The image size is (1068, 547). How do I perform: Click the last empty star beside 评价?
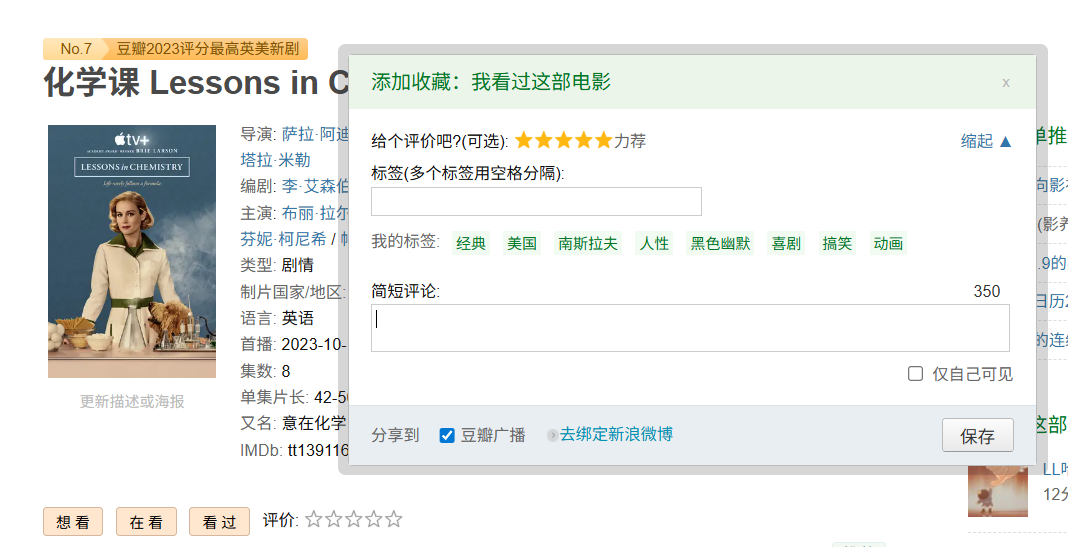394,519
